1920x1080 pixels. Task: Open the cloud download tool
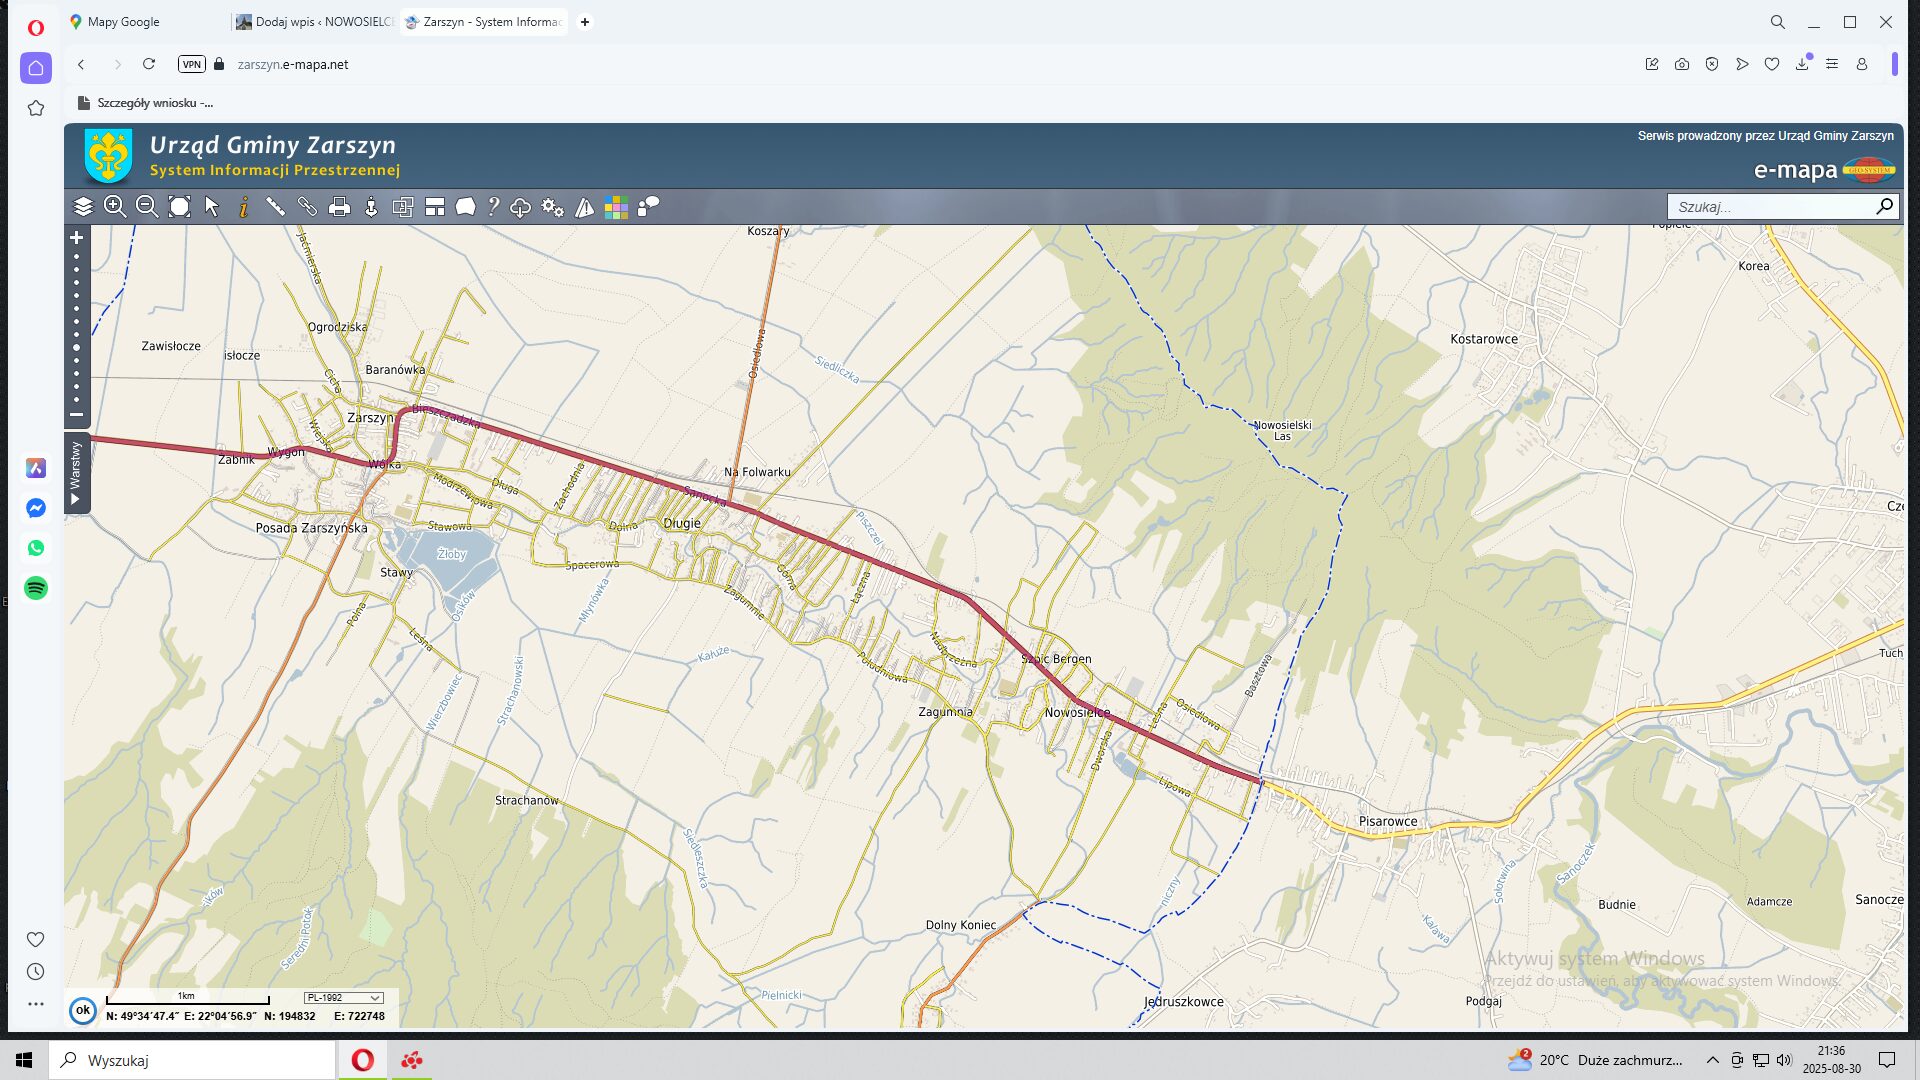(520, 207)
